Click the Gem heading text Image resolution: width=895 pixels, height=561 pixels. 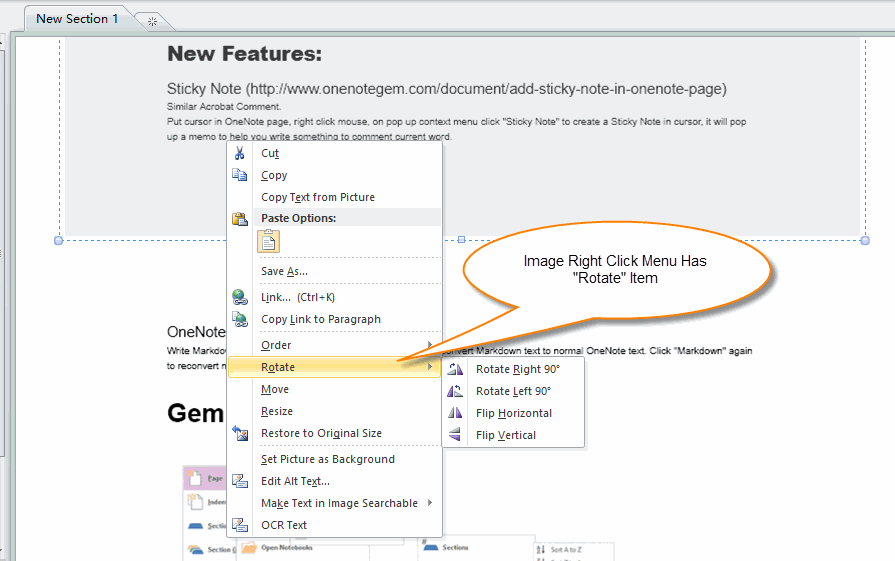click(x=195, y=413)
